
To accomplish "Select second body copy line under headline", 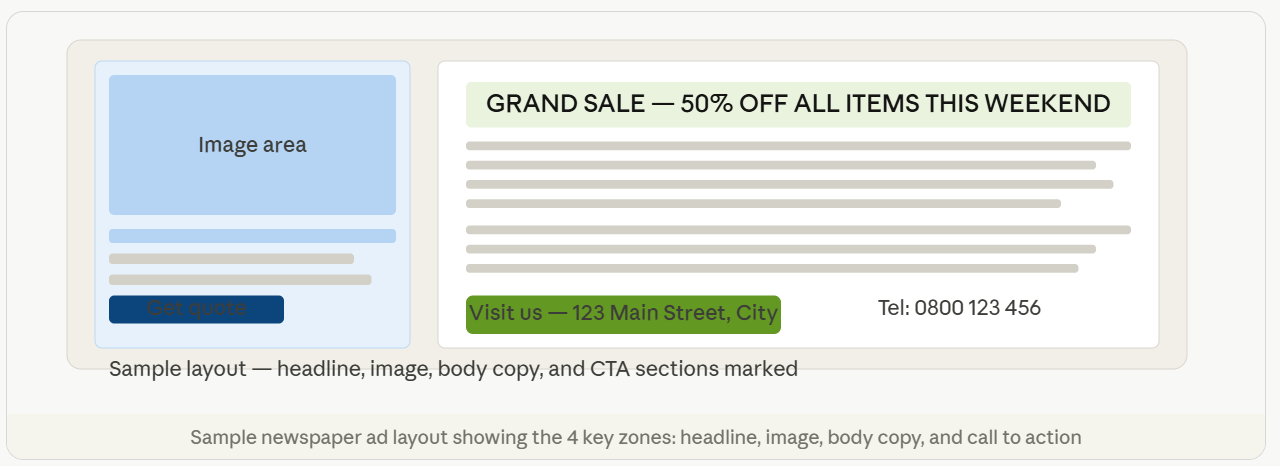I will 781,165.
